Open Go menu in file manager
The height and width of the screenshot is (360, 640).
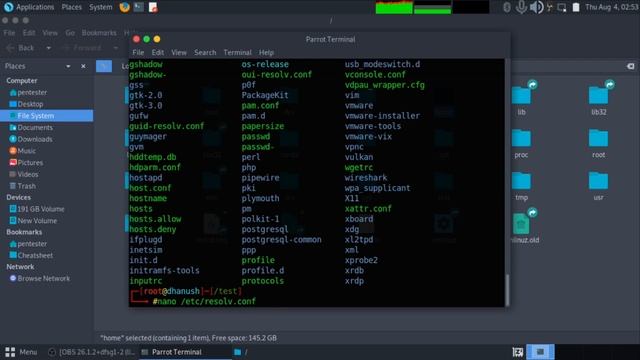[x=70, y=33]
